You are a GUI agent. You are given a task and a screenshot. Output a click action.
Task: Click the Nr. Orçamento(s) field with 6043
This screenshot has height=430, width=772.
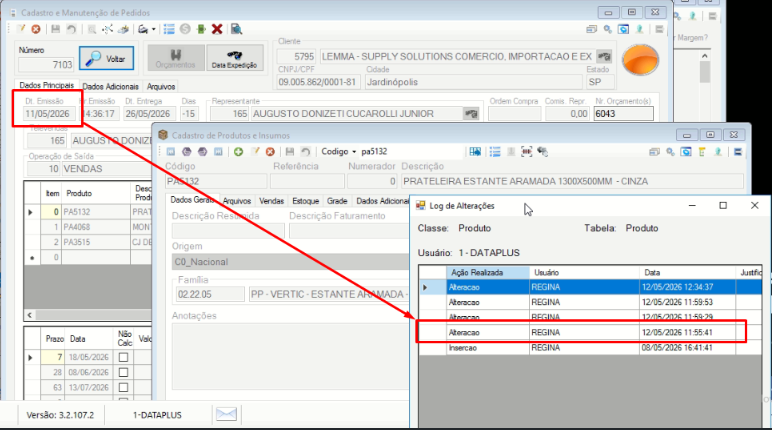[623, 114]
